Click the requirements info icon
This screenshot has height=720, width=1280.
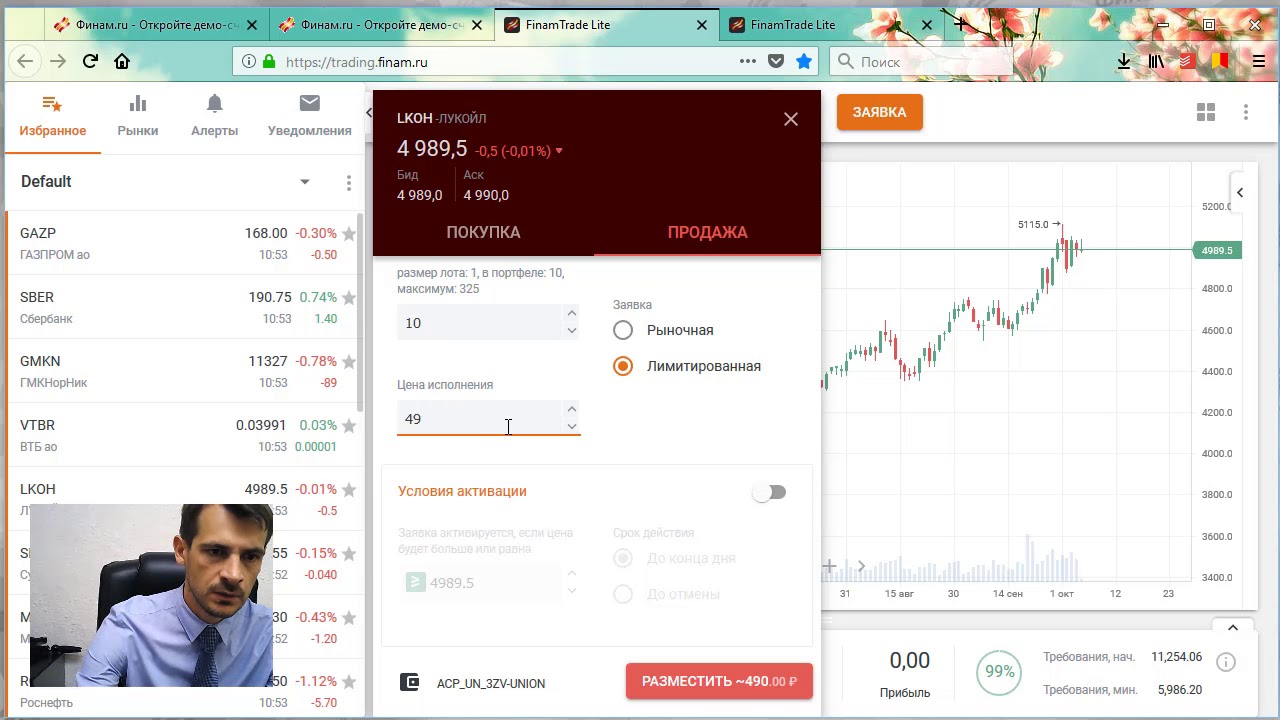1226,662
